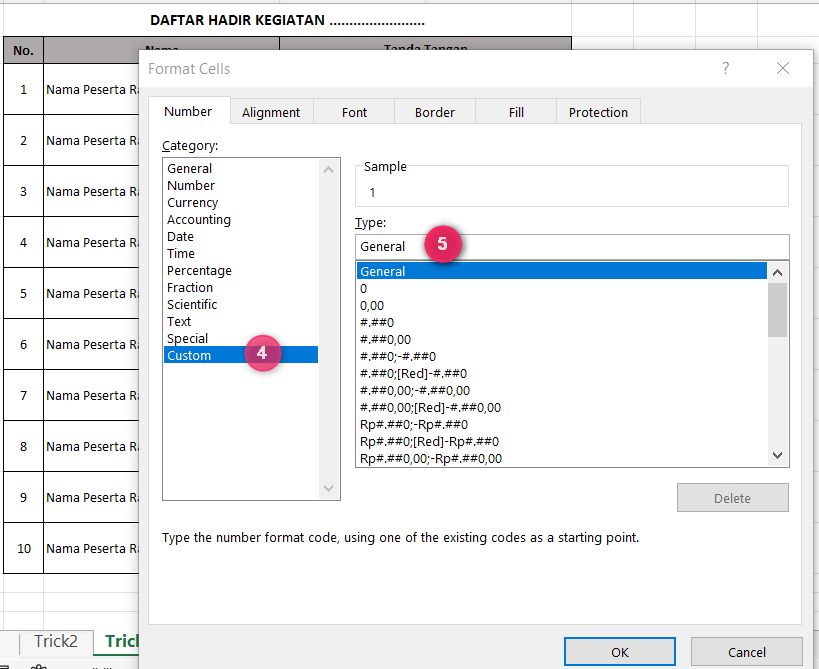This screenshot has width=819, height=669.
Task: Select the Fill tab
Action: click(x=515, y=112)
